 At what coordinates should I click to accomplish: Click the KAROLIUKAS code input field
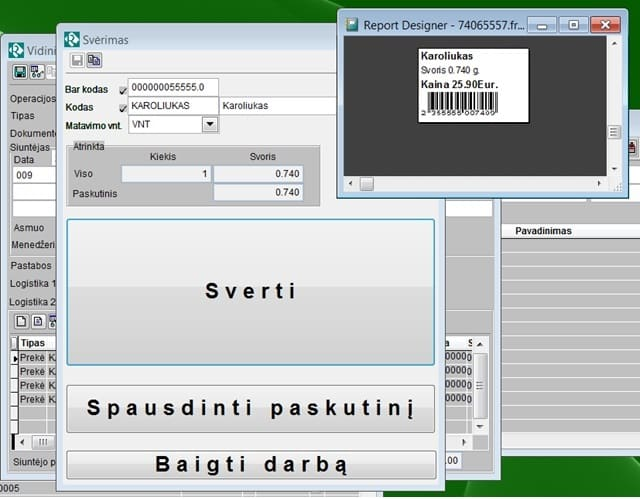pyautogui.click(x=173, y=106)
